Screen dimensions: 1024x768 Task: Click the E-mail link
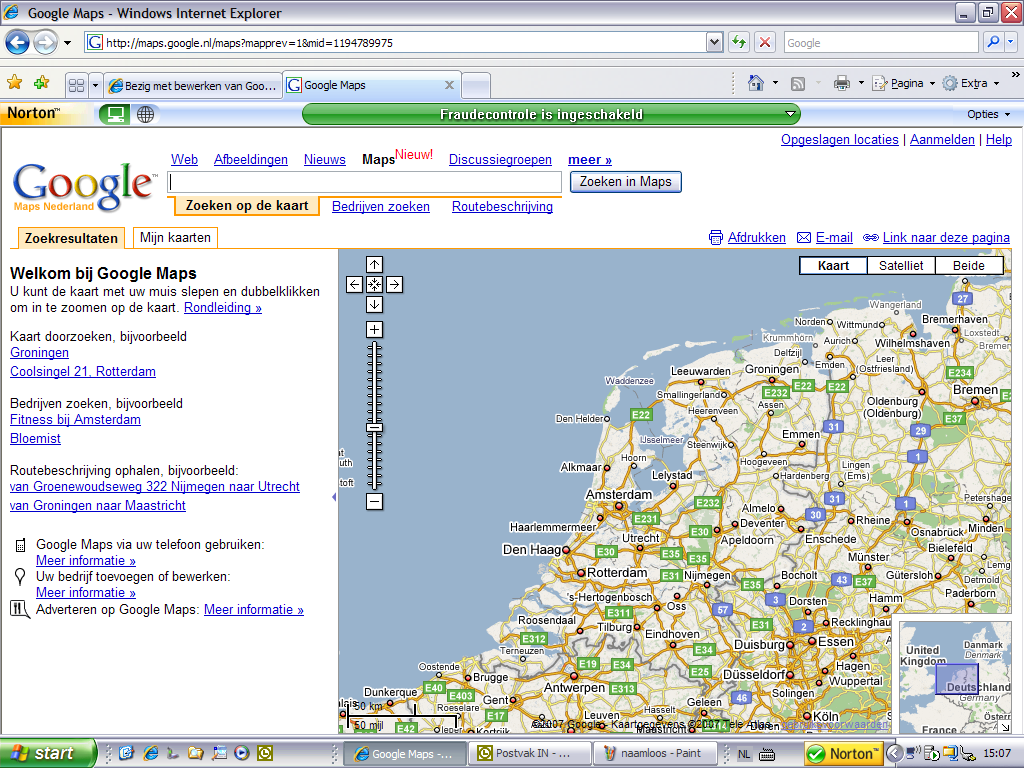point(825,238)
